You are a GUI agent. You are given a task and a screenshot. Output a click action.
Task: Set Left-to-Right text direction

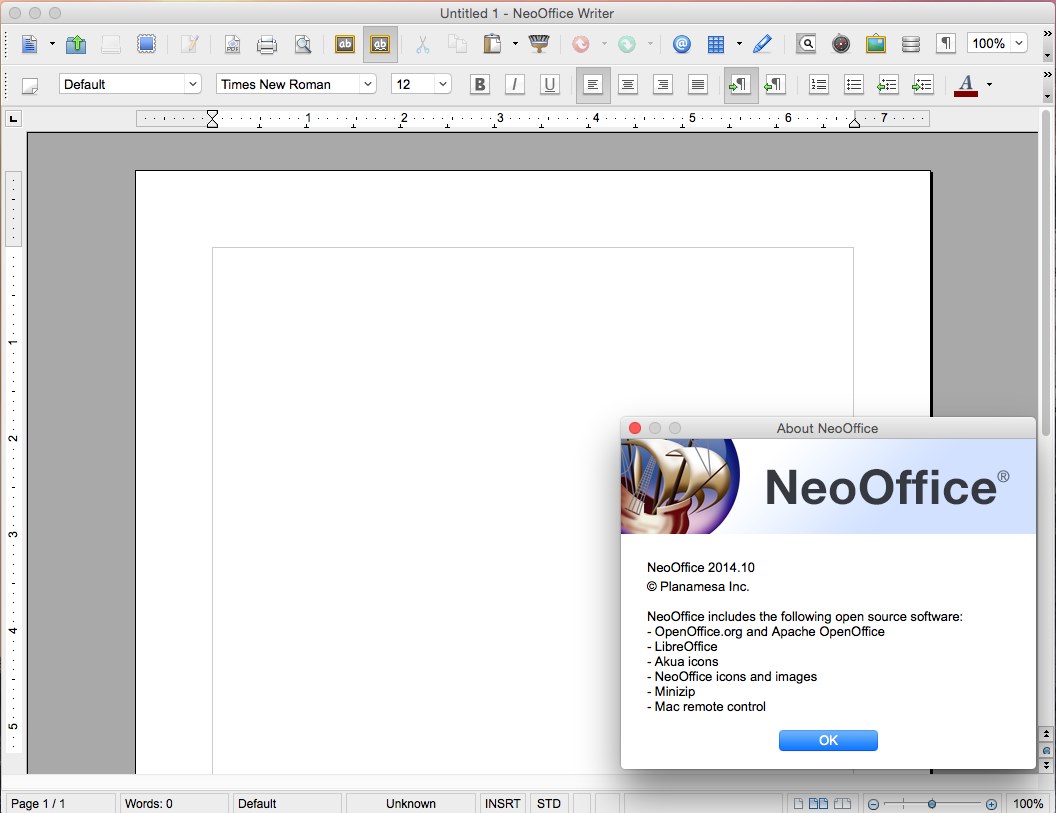pos(740,85)
